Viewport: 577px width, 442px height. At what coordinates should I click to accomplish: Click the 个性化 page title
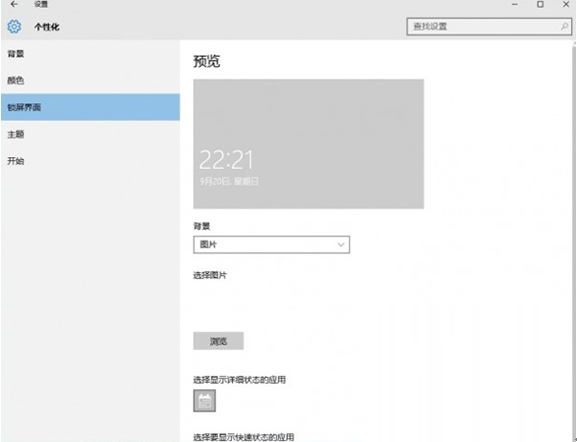click(47, 27)
